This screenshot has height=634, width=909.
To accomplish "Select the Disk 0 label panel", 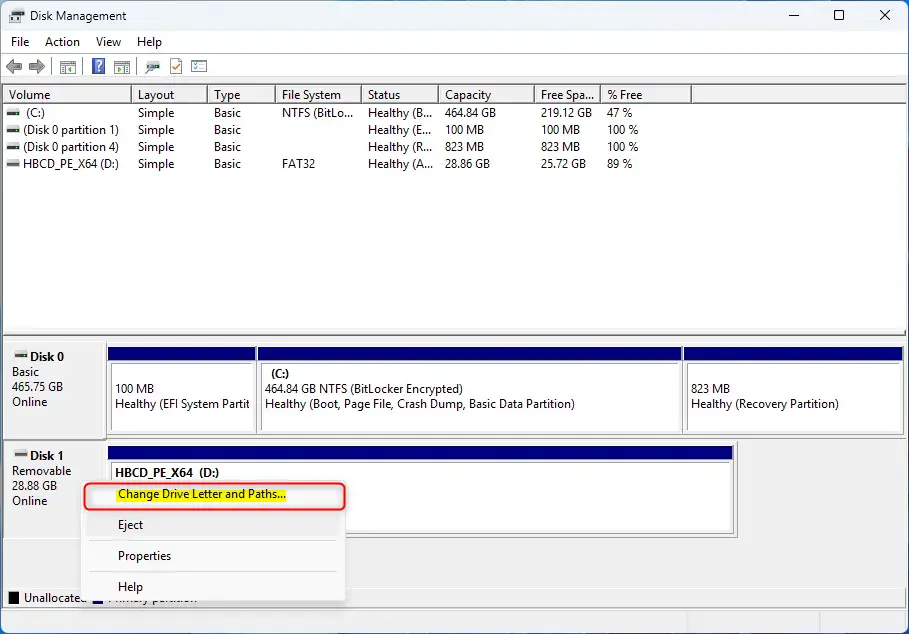I will 54,390.
